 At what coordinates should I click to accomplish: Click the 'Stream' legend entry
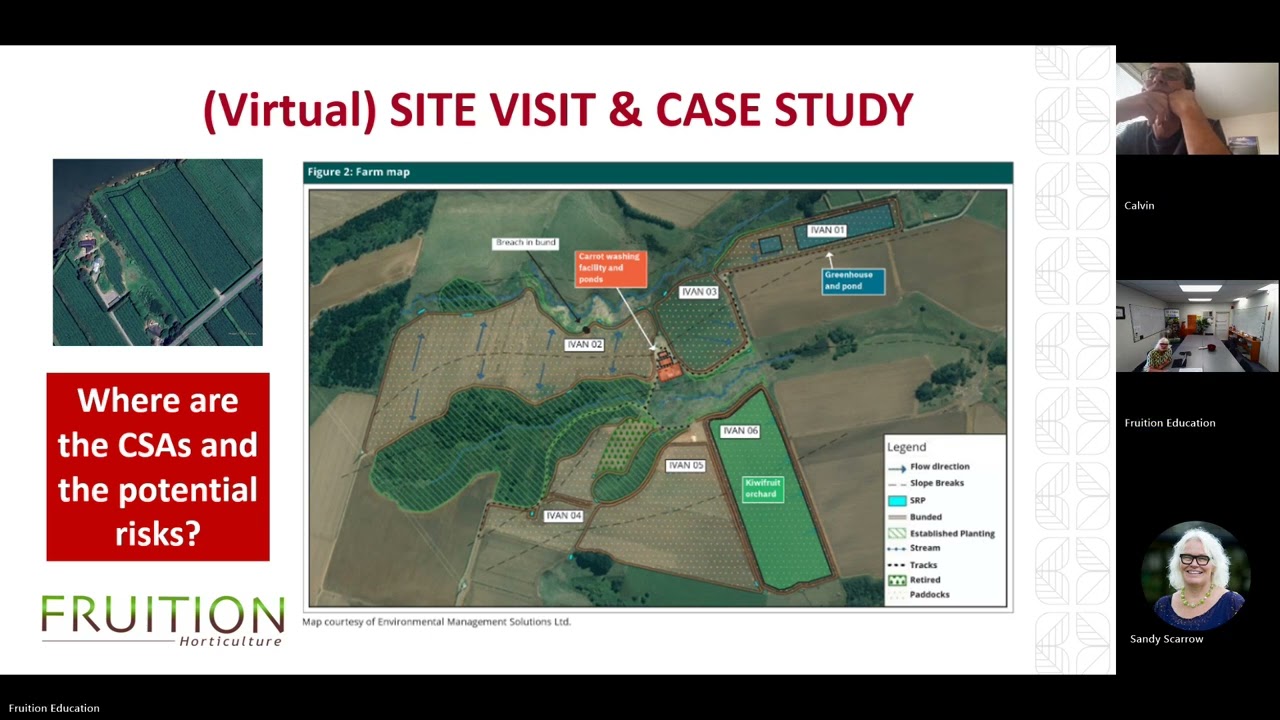(914, 548)
